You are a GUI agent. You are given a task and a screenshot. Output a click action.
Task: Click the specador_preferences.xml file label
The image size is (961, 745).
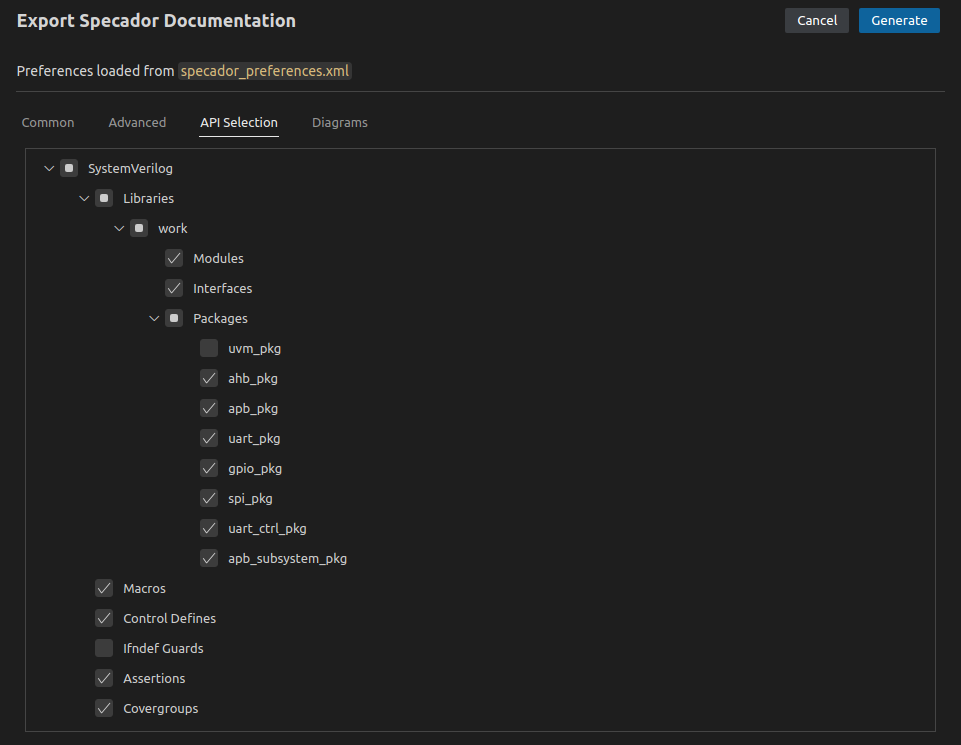pos(265,71)
